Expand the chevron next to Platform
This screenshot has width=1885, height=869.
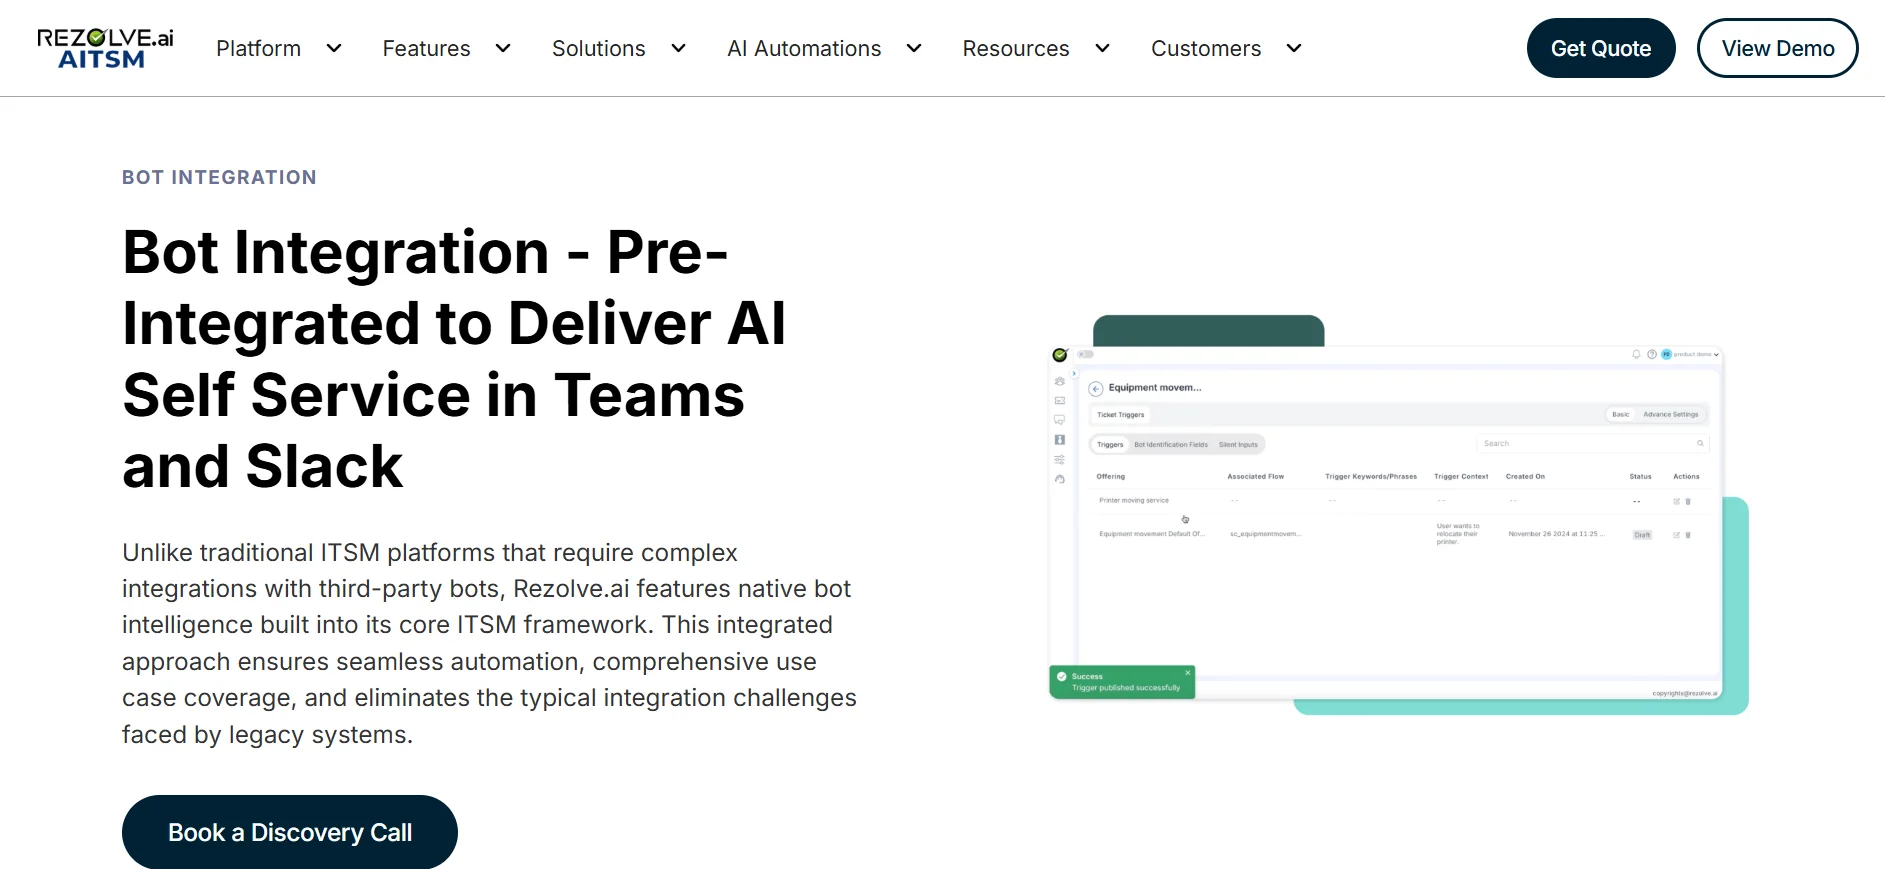[x=334, y=48]
